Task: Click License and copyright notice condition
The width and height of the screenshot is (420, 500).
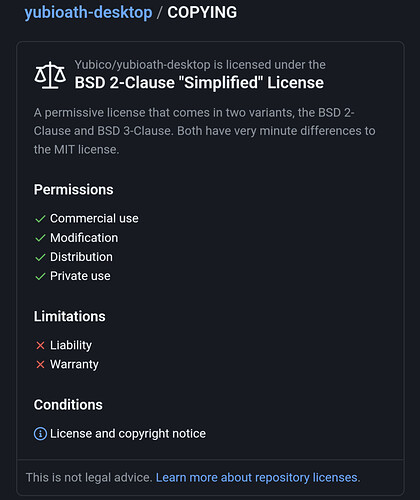Action: (x=128, y=434)
